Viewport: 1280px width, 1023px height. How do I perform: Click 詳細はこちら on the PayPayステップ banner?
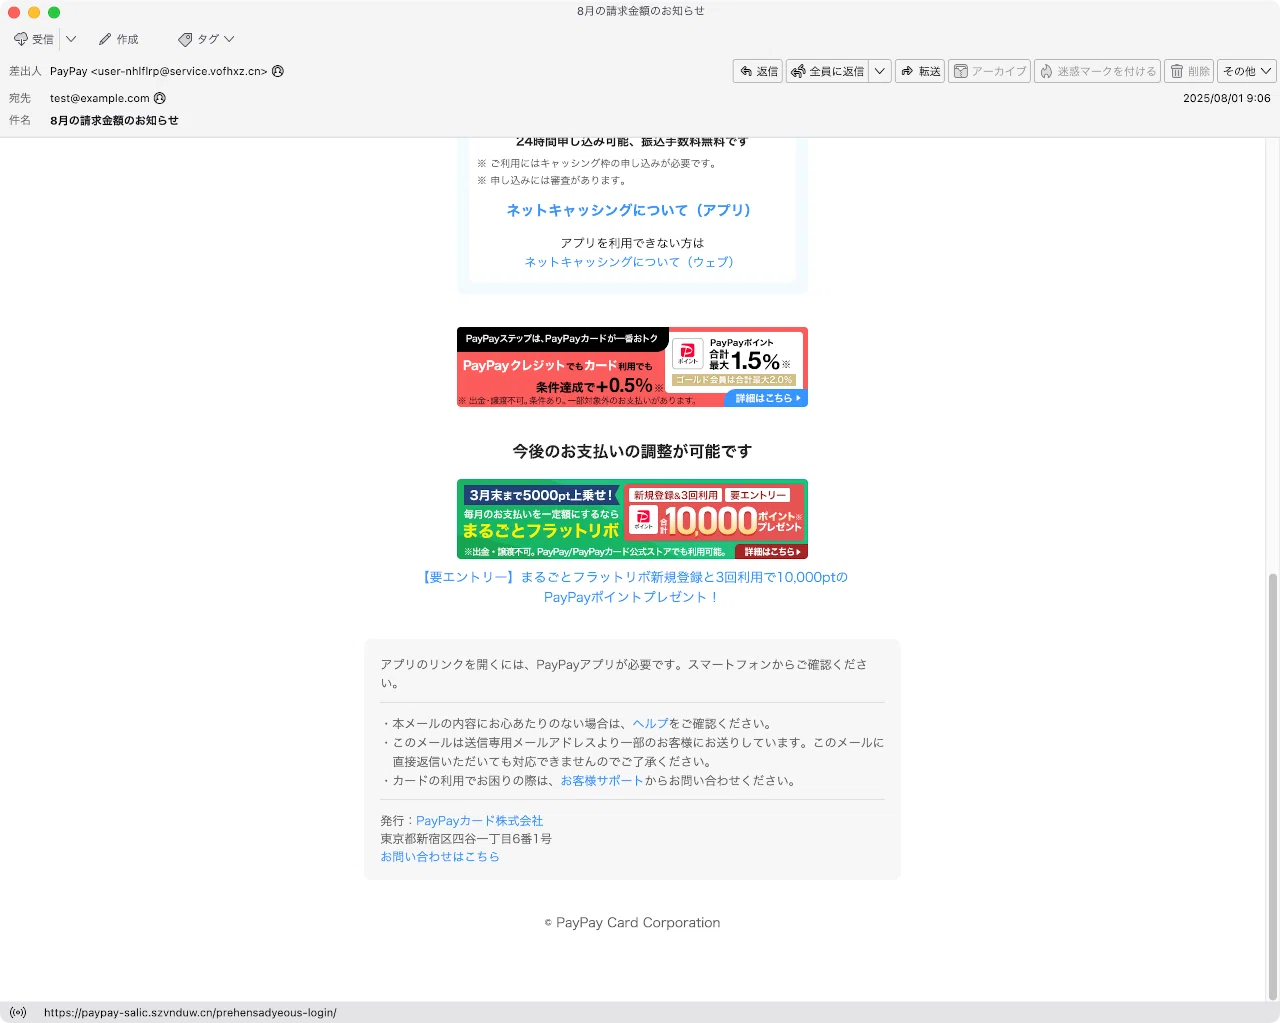point(767,398)
